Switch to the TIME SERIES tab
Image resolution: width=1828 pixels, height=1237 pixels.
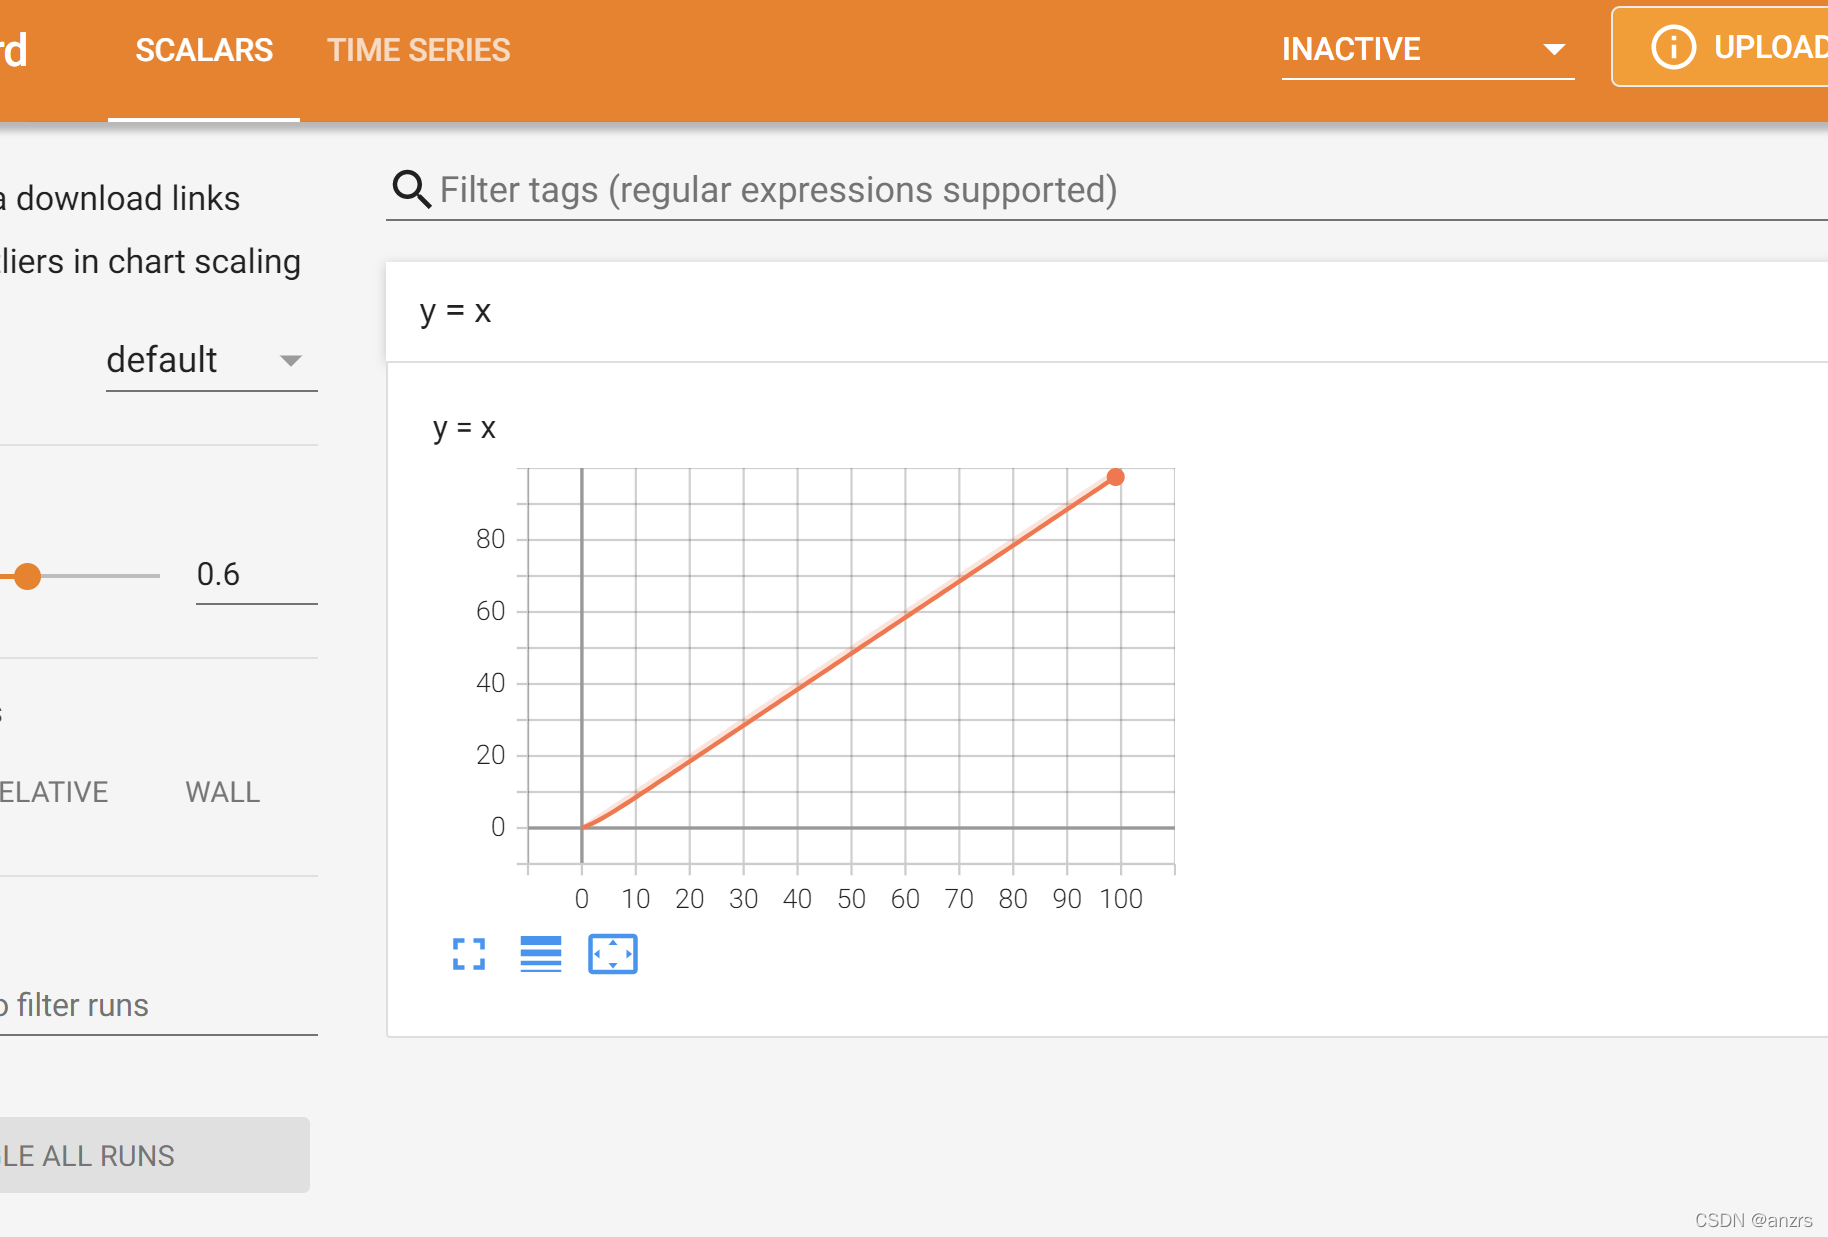point(418,49)
